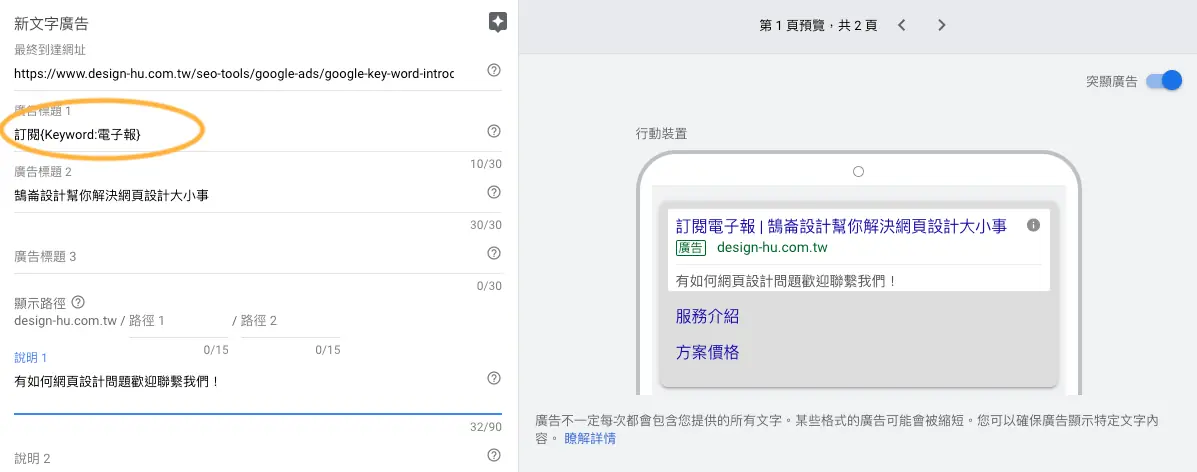Click preview description 有如何網頁設計問題歡迎聯繫我們！
This screenshot has width=1197, height=472.
[786, 281]
